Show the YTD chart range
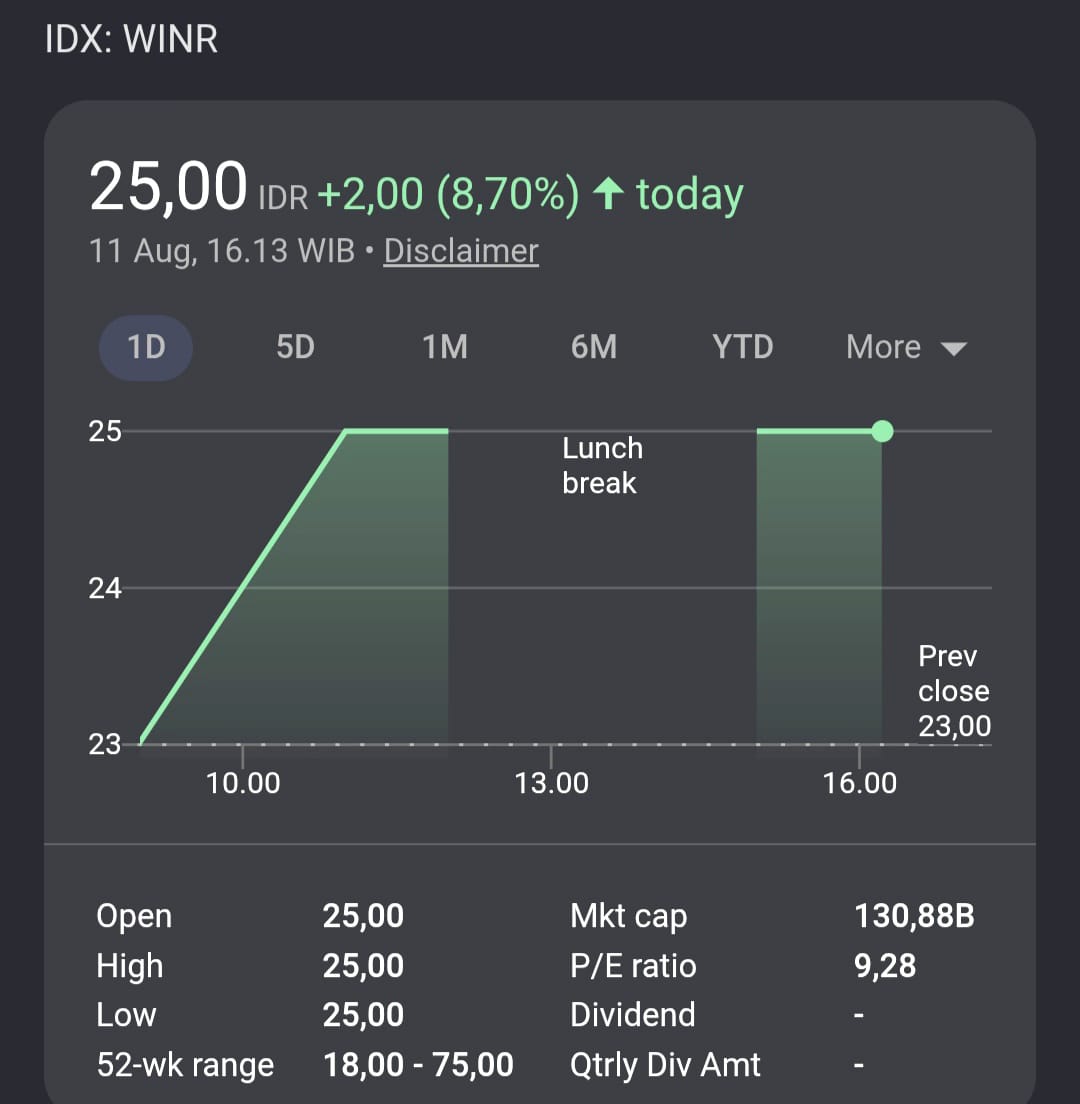 point(743,348)
